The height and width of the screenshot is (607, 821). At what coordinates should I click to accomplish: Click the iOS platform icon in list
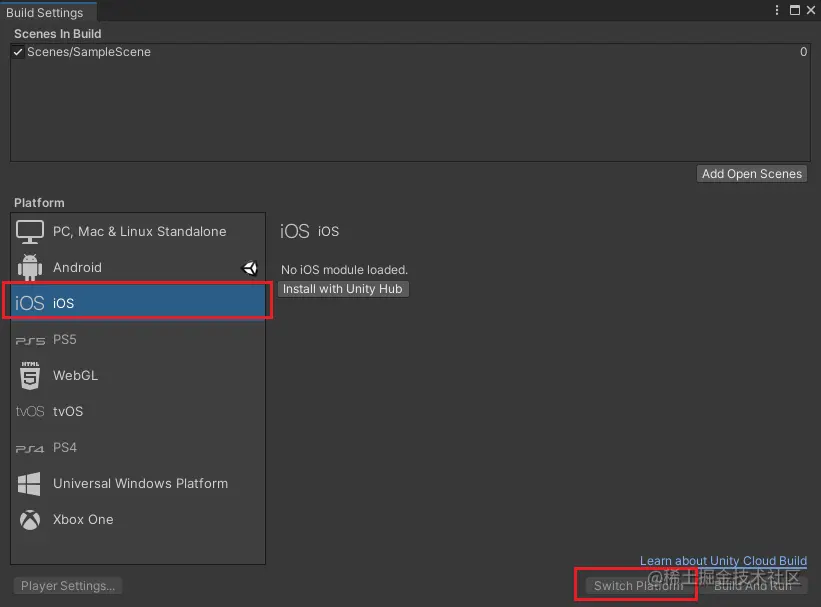(29, 303)
